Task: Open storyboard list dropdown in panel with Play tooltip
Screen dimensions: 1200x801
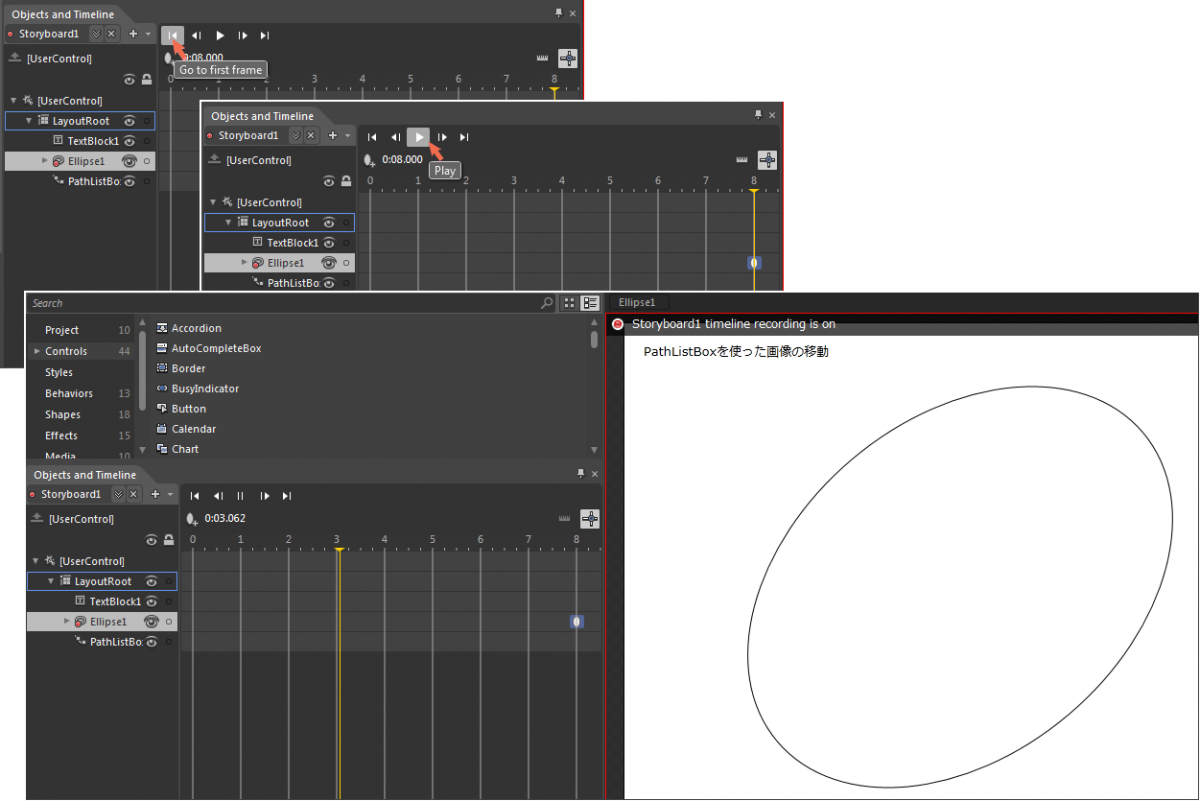Action: pos(296,136)
